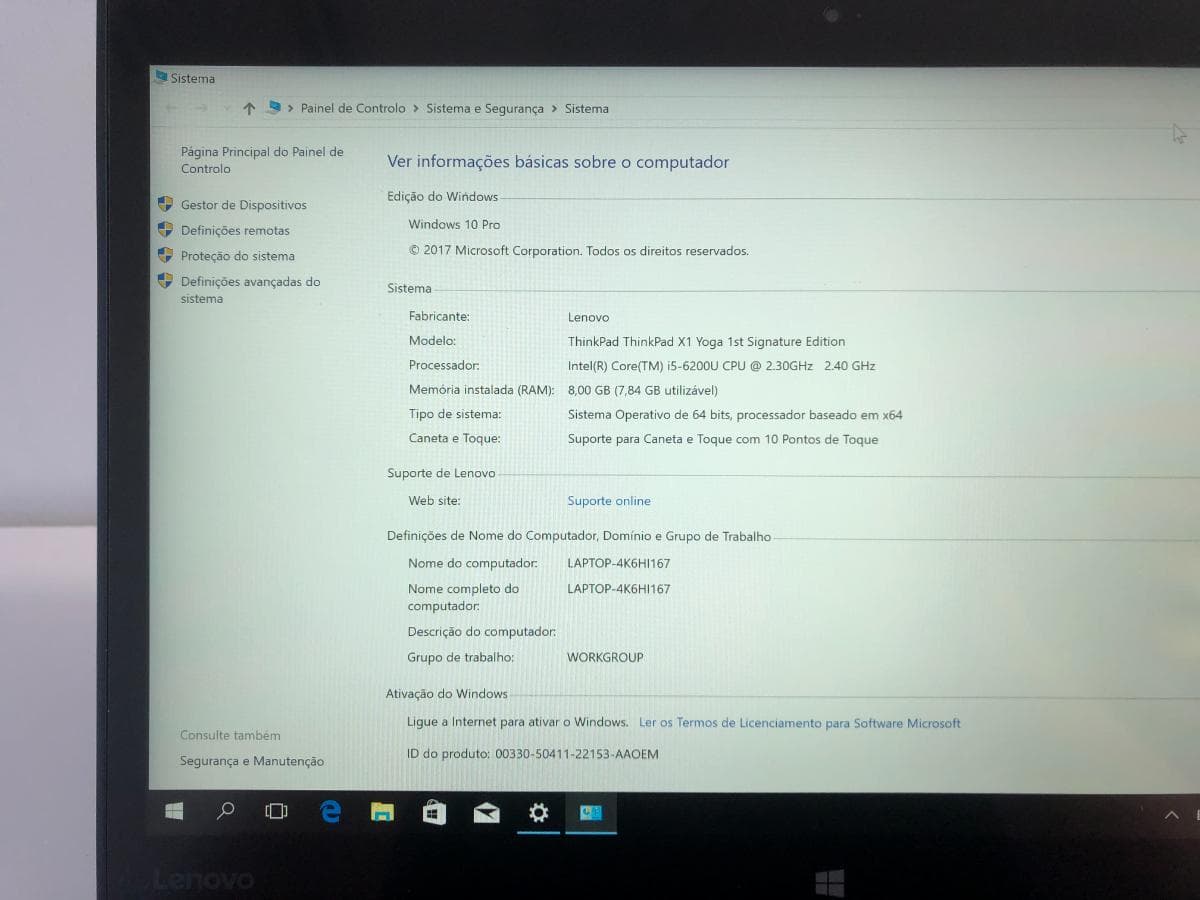The image size is (1200, 900).
Task: Open Gestor de Dispositivos link
Action: click(244, 205)
